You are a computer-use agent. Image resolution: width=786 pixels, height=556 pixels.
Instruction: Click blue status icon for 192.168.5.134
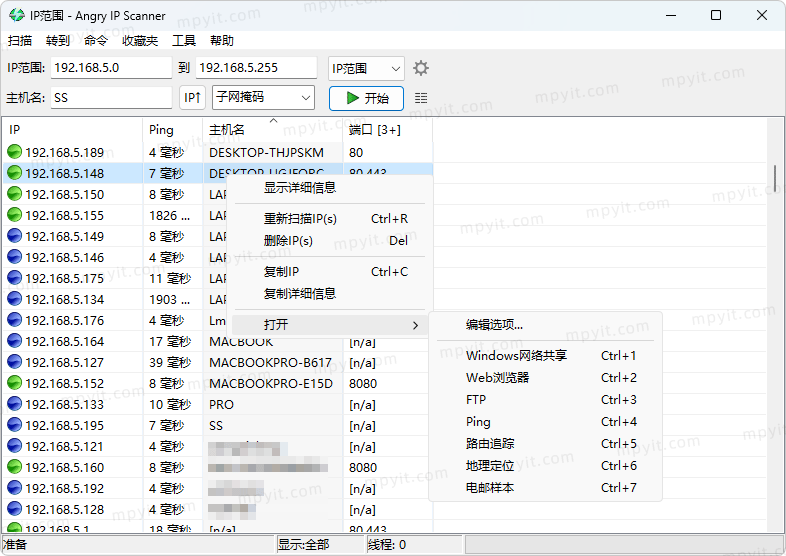coord(15,299)
